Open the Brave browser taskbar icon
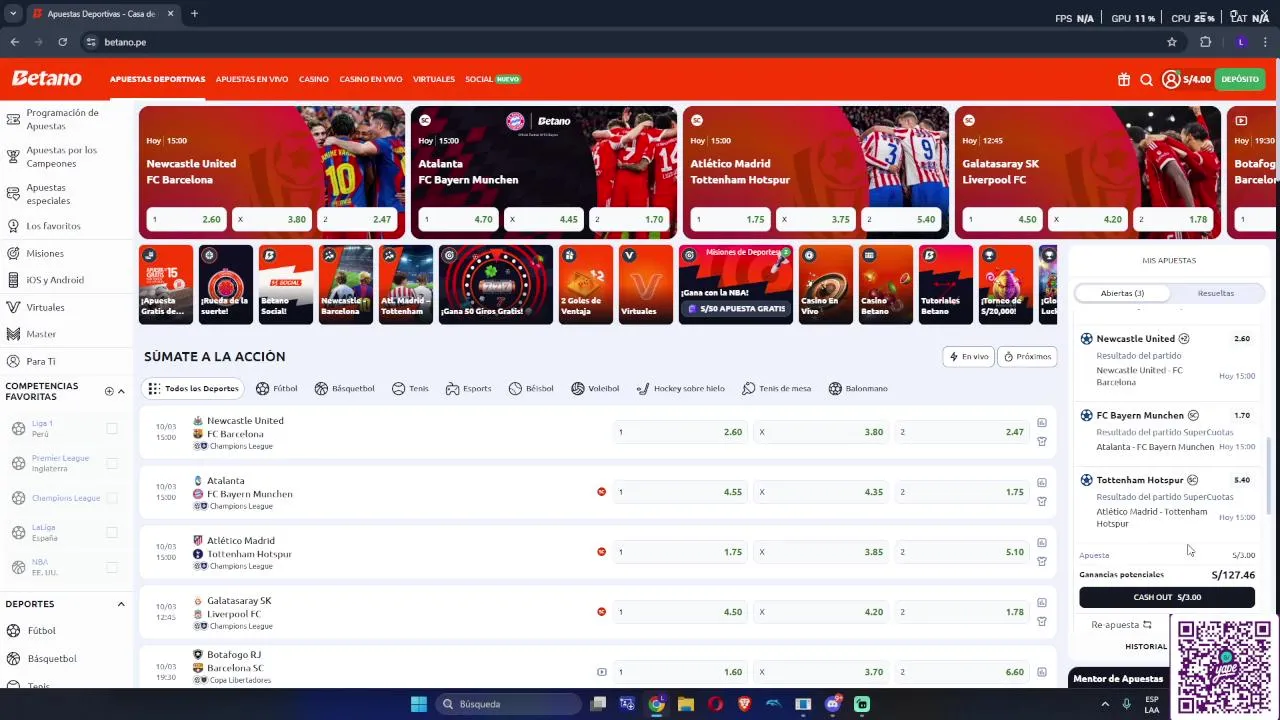This screenshot has height=720, width=1280. pyautogui.click(x=744, y=704)
